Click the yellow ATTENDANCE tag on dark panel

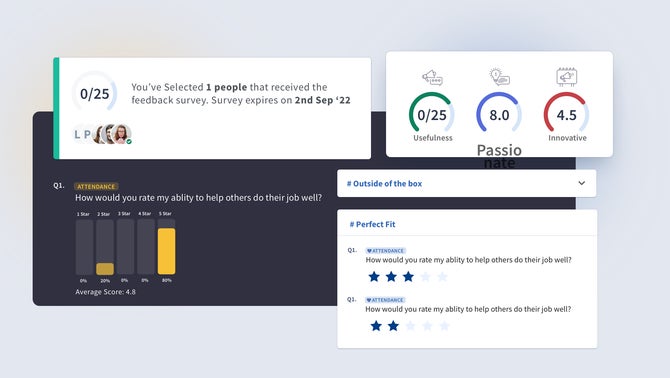pos(96,187)
